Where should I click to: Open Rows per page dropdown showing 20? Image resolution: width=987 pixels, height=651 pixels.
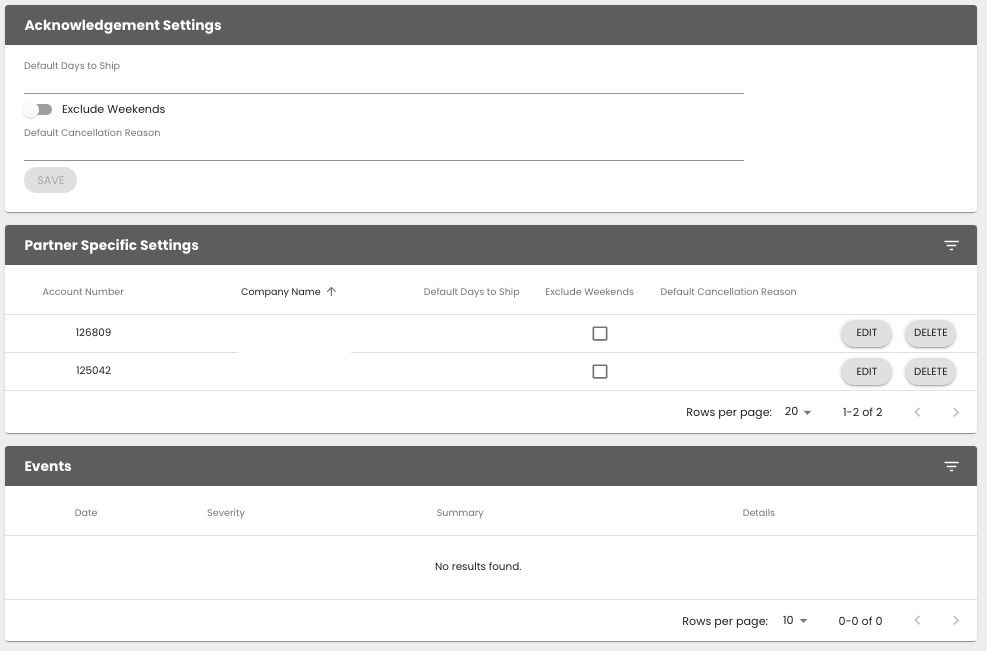tap(798, 412)
